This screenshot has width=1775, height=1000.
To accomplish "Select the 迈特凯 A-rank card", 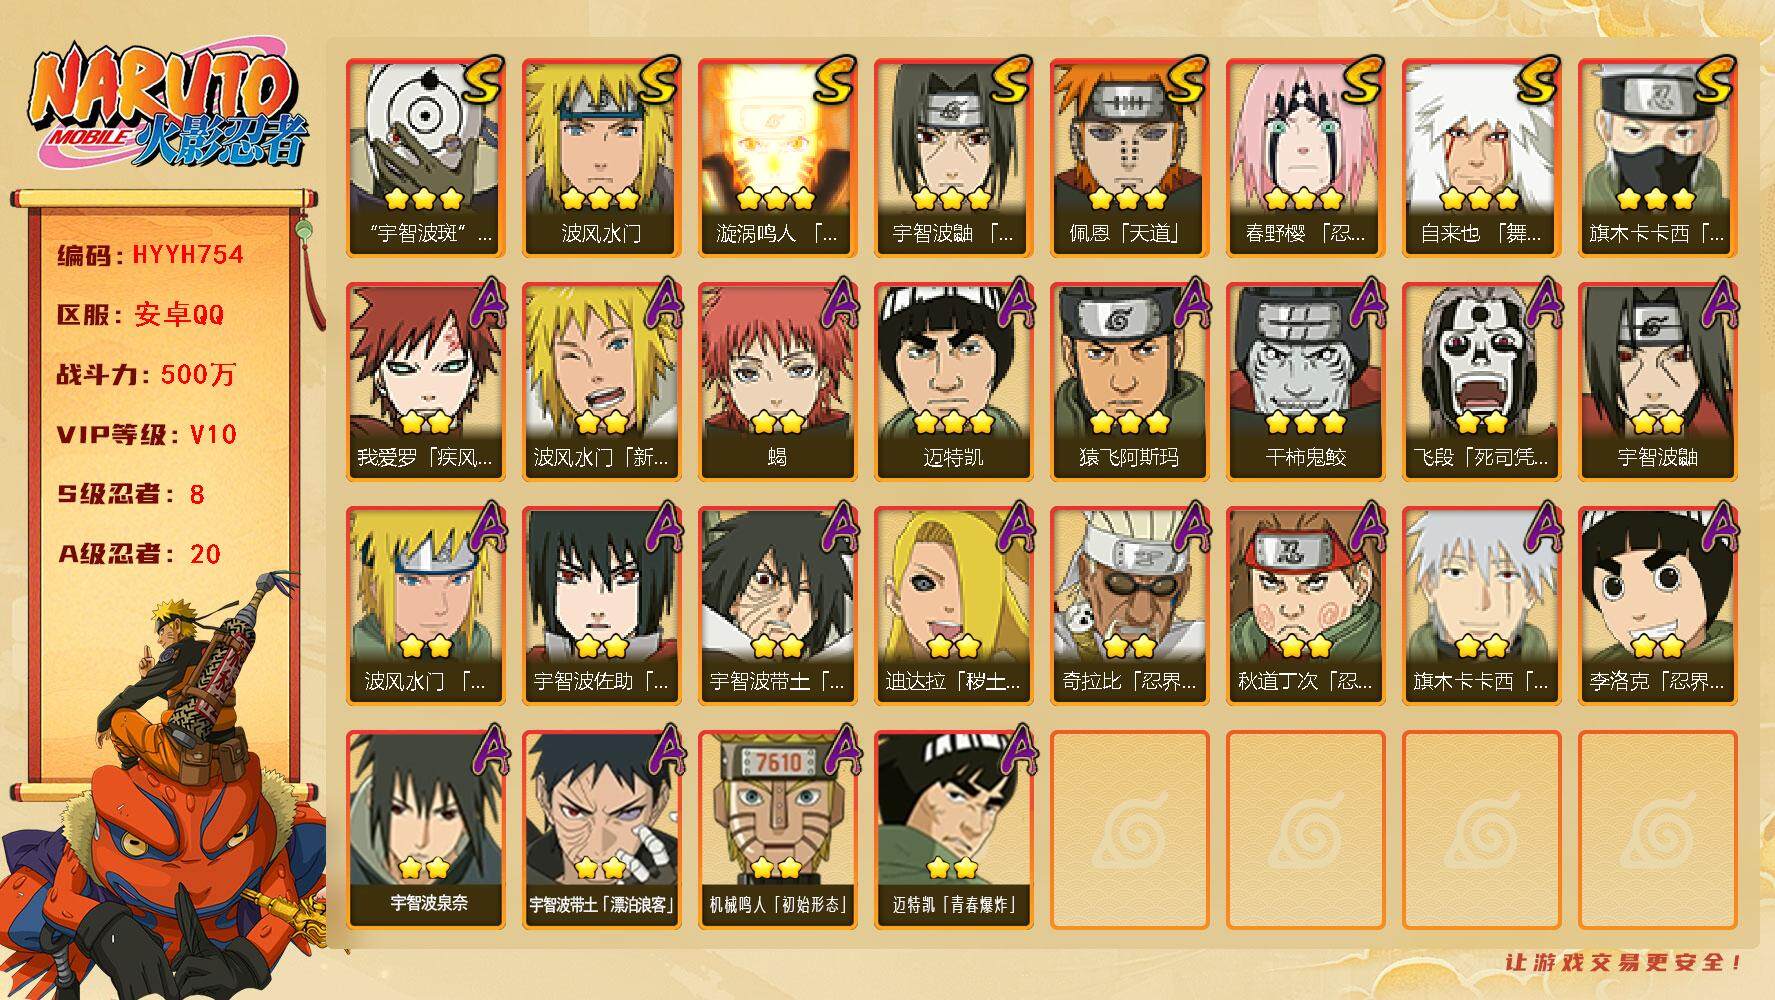I will [x=953, y=382].
